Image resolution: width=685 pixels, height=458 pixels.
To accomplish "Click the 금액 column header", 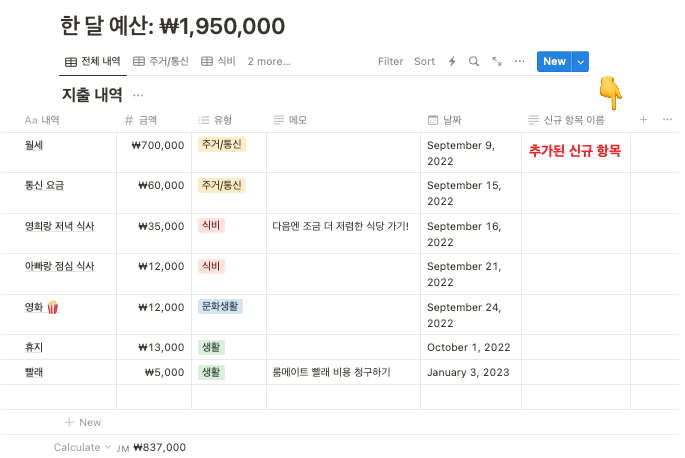I will (x=141, y=120).
